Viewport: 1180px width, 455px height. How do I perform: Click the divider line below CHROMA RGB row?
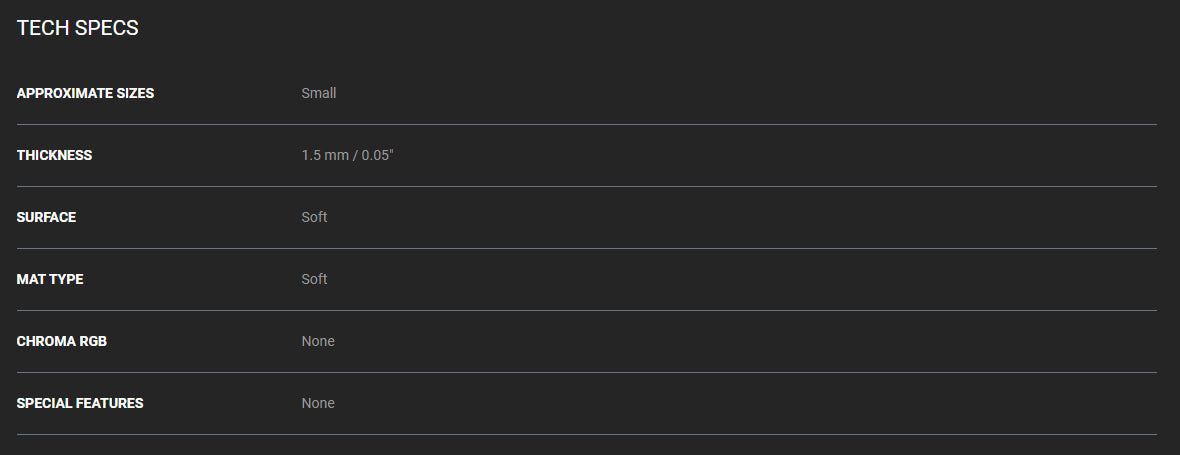click(586, 372)
